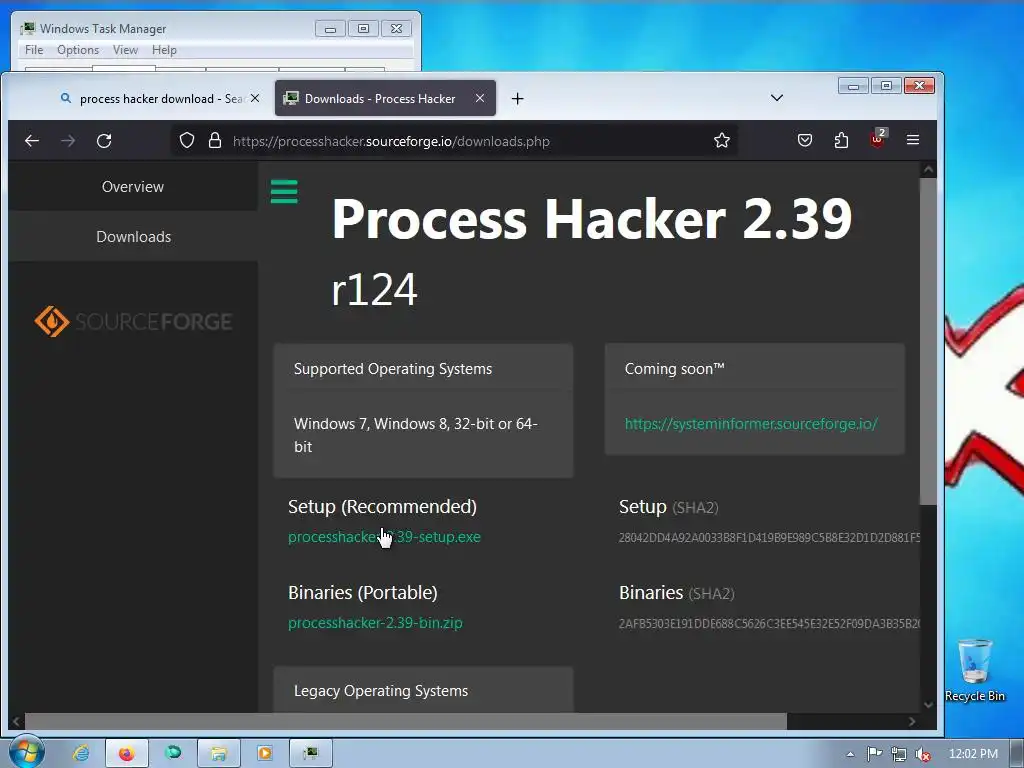The width and height of the screenshot is (1024, 768).
Task: Click the uBlock Origin icon with badge 2
Action: pyautogui.click(x=877, y=138)
